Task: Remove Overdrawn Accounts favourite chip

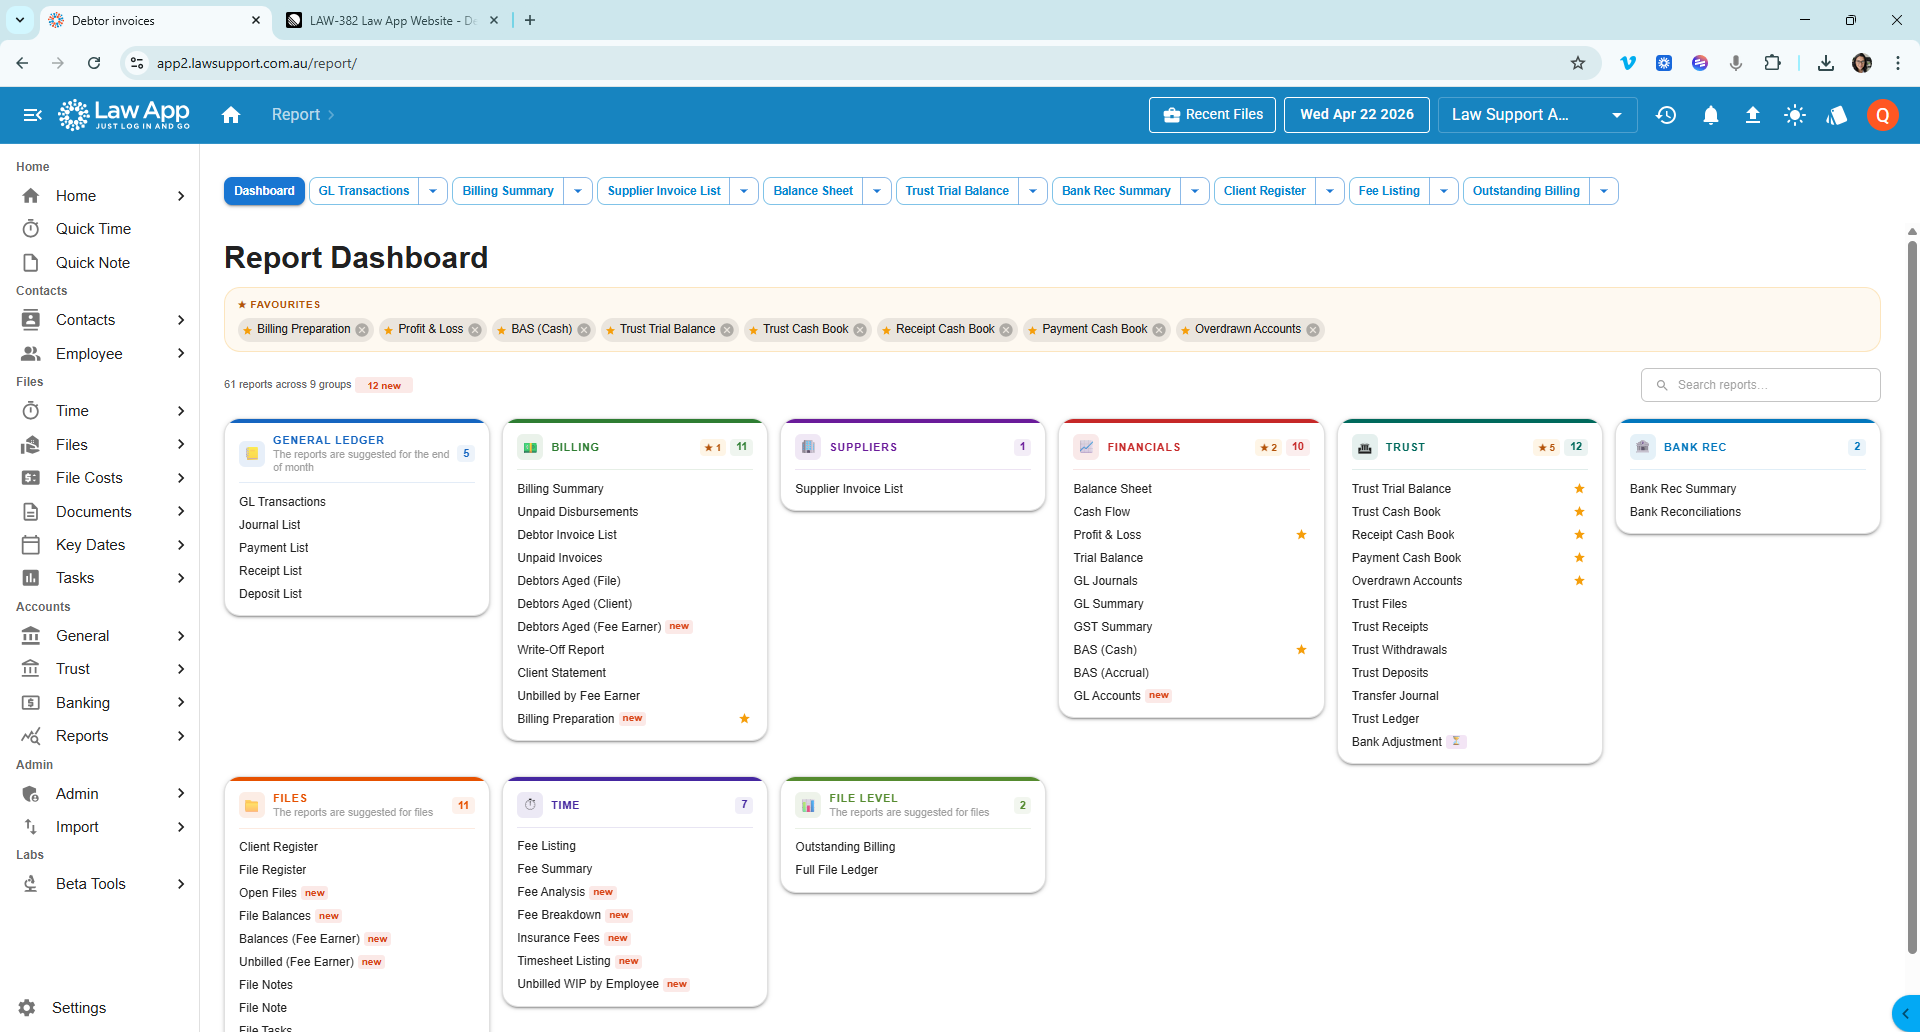Action: click(x=1313, y=330)
